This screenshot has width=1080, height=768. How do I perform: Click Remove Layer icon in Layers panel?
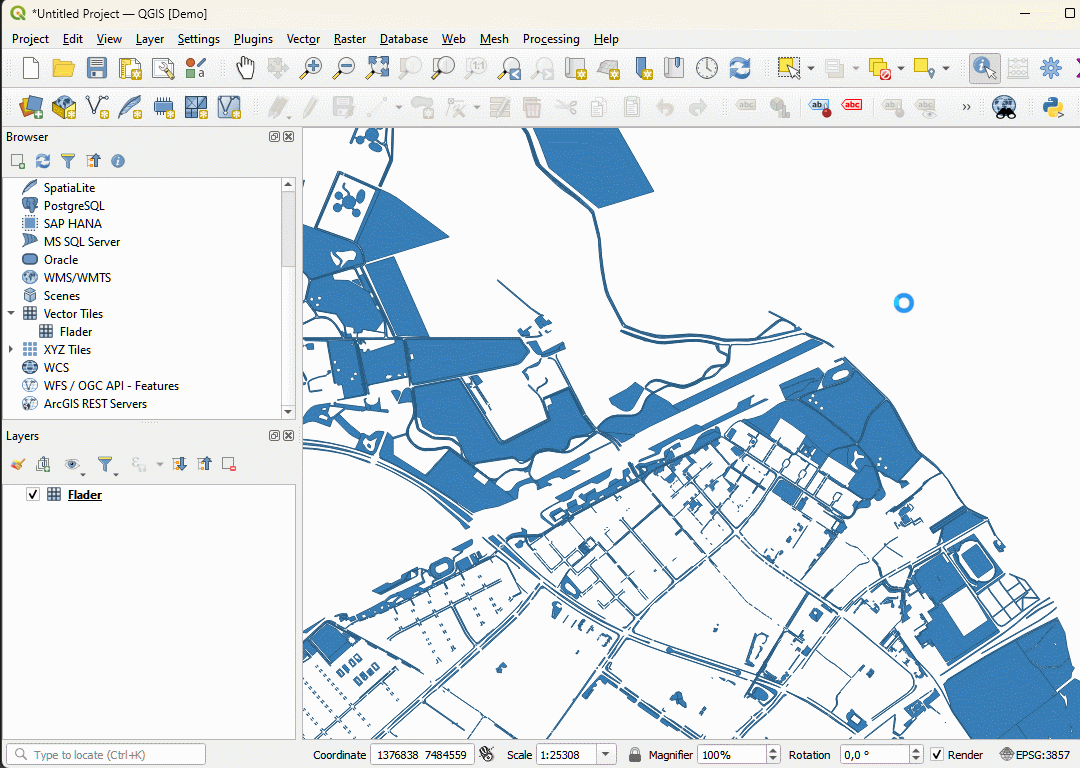(229, 464)
